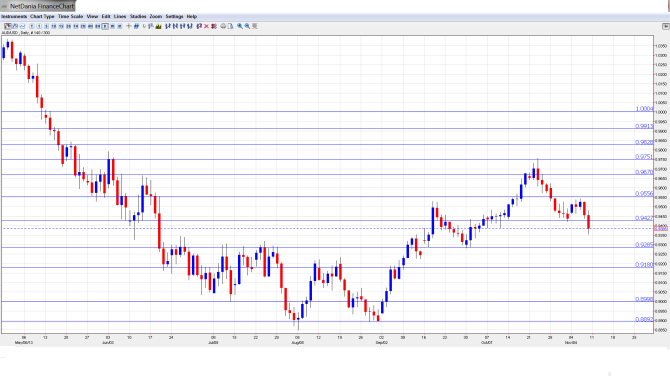Image resolution: width=670 pixels, height=376 pixels.
Task: Click the right panel expand icon
Action: [x=665, y=26]
